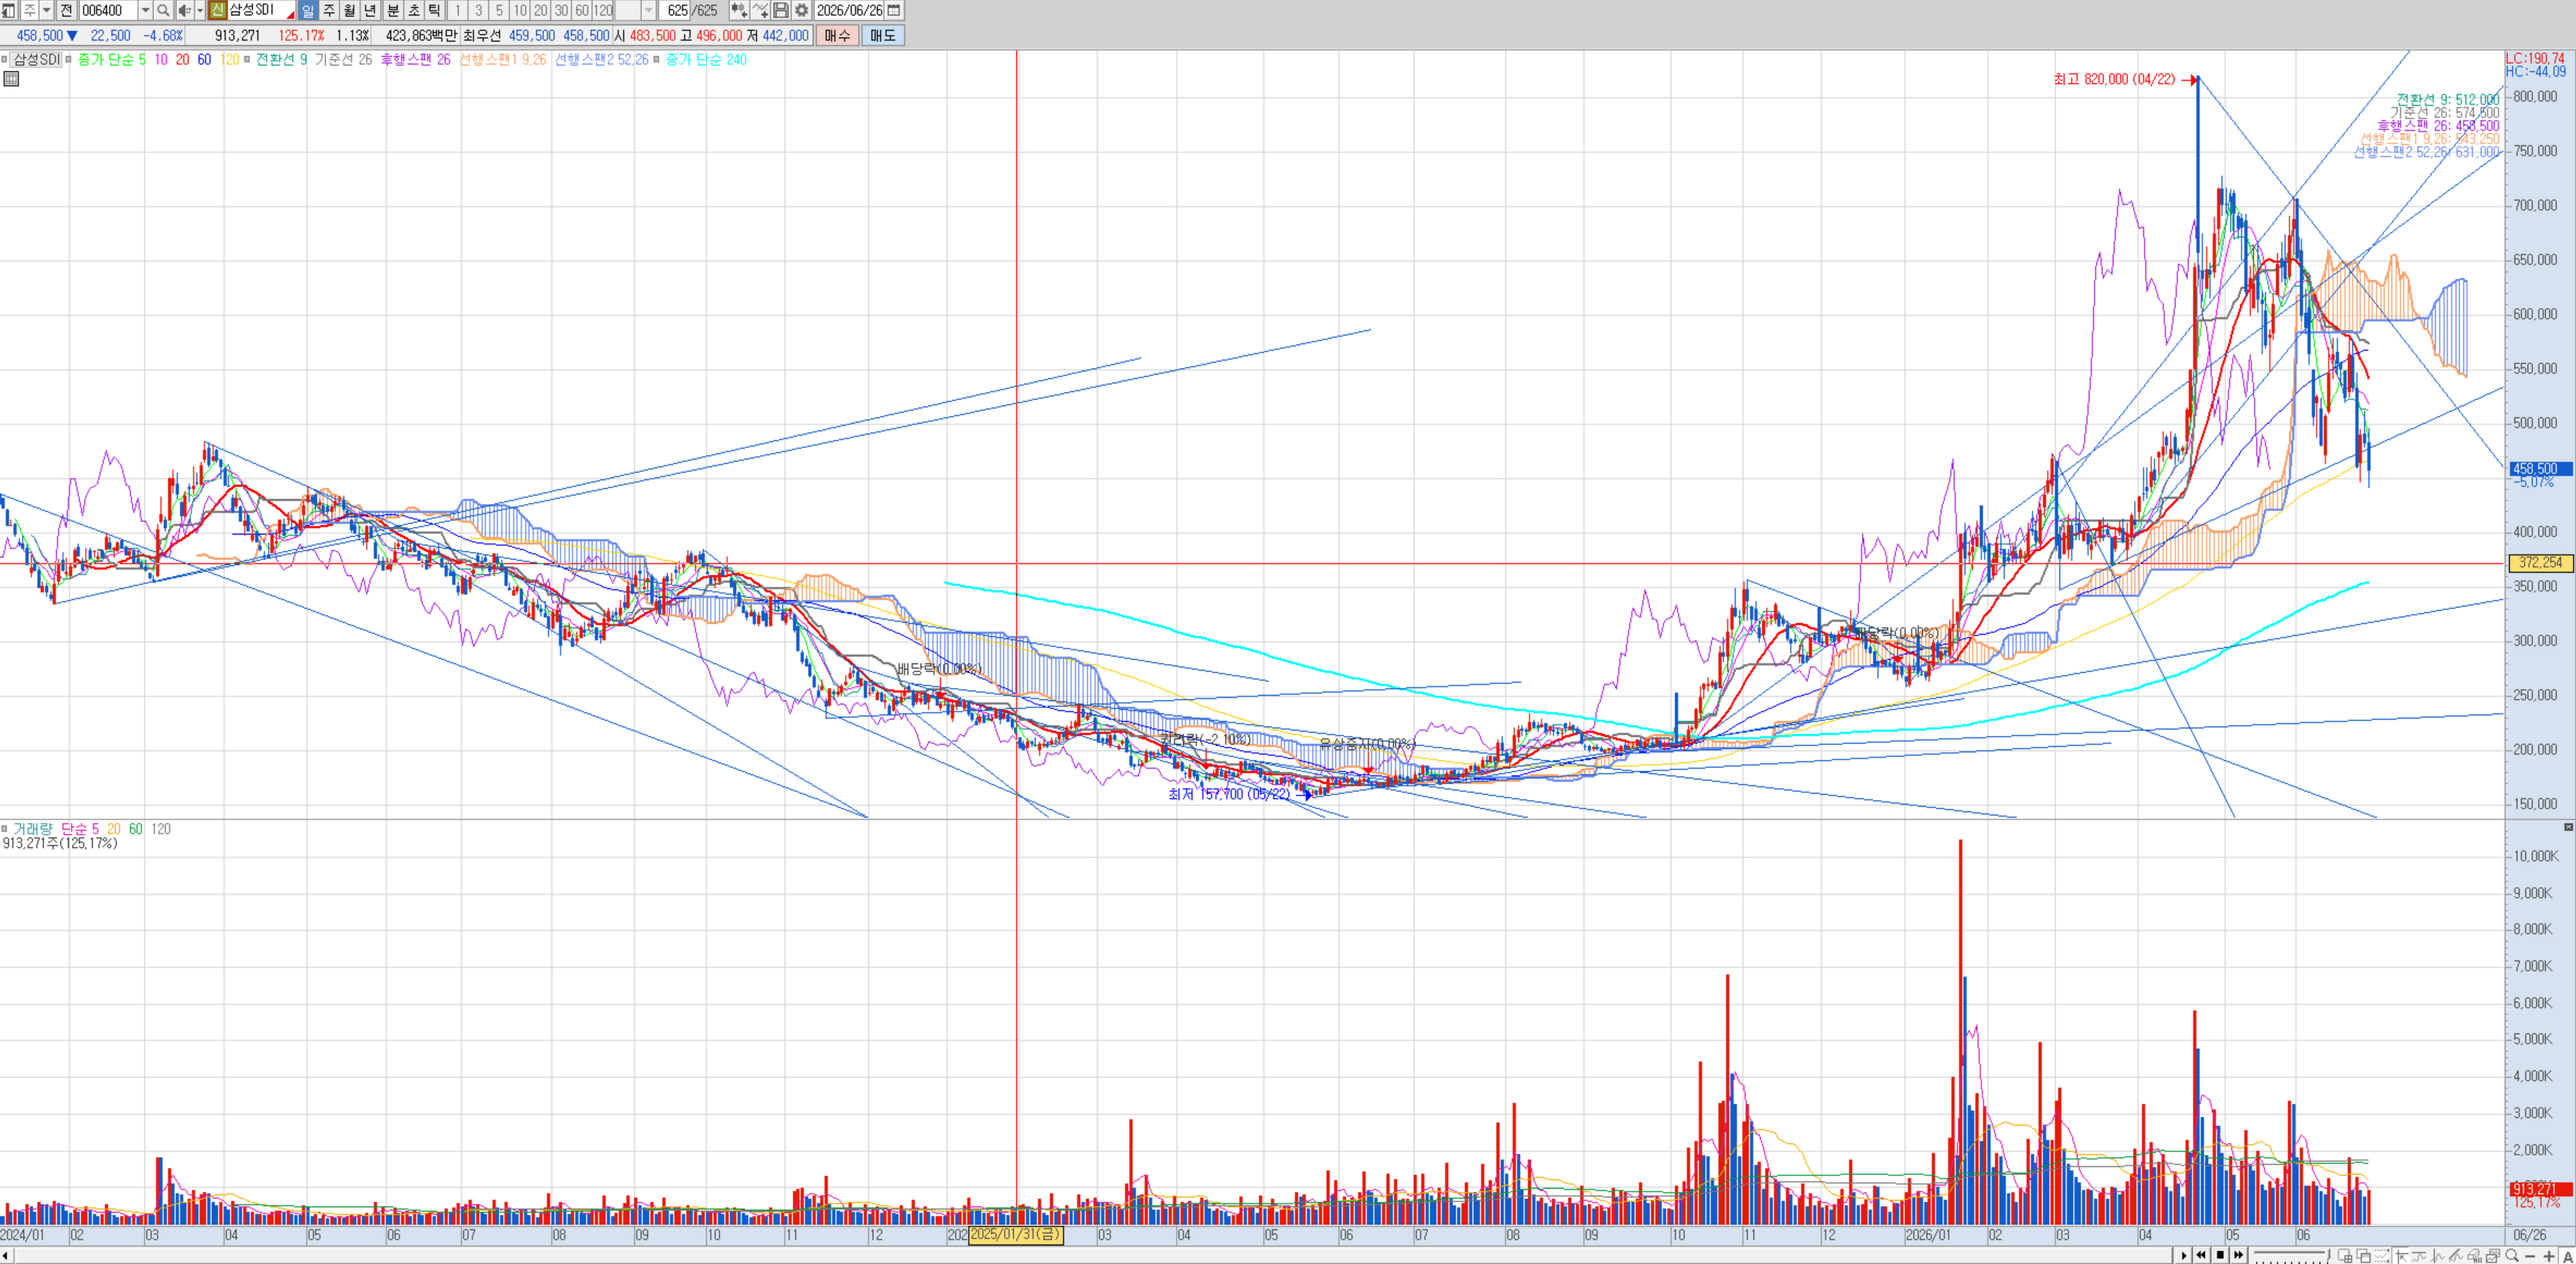2576x1264 pixels.
Task: Fast-forward the chart replay
Action: [2239, 1255]
